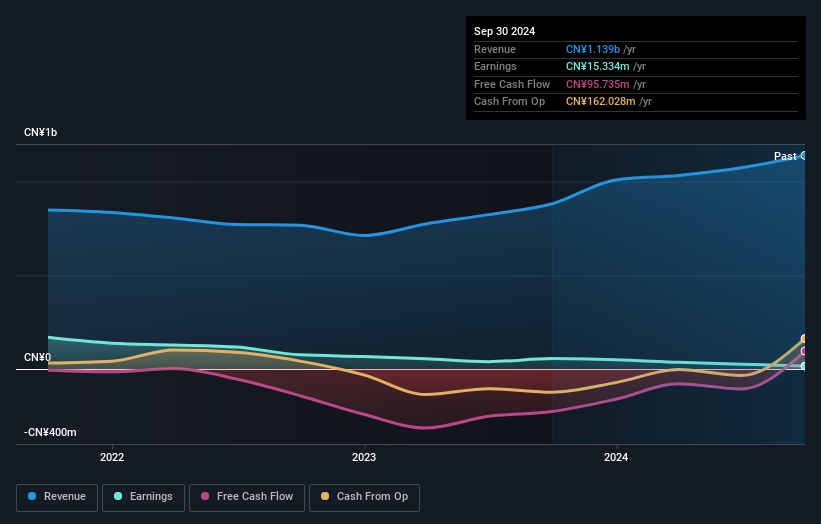Toggle the Earnings legend button
Screen dimensions: 821x524
tap(143, 497)
